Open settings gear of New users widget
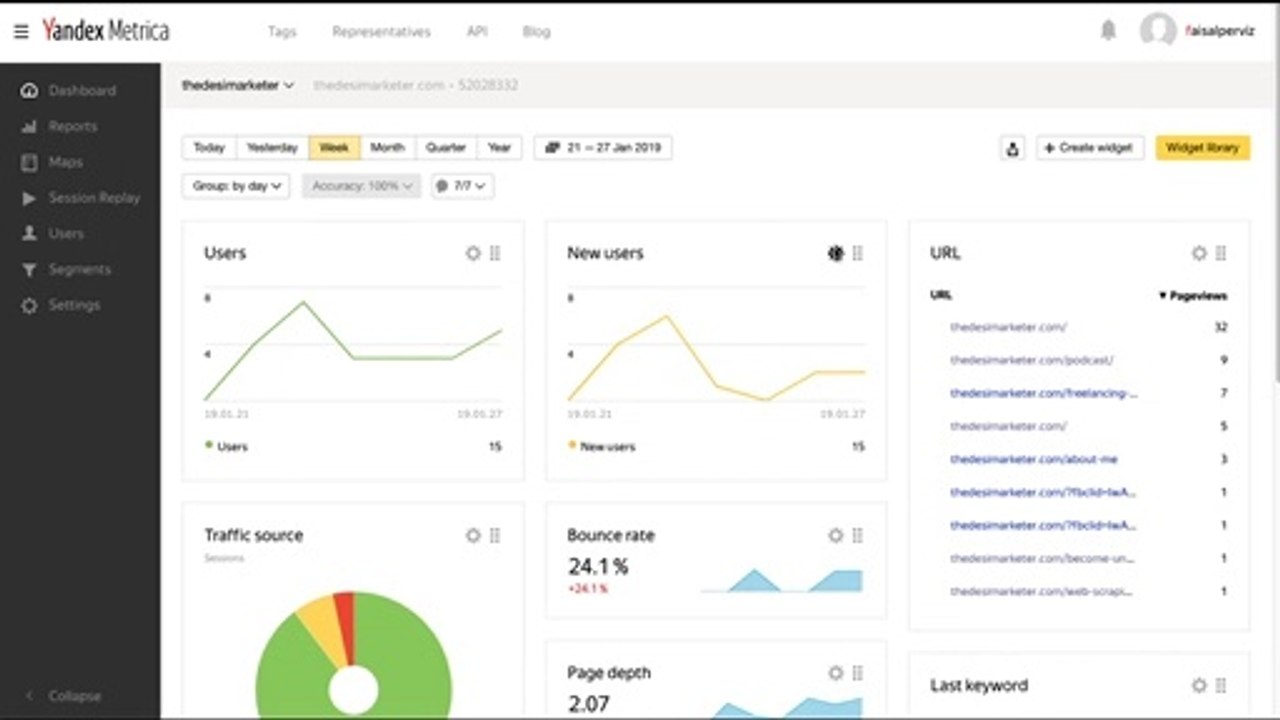 click(x=836, y=253)
